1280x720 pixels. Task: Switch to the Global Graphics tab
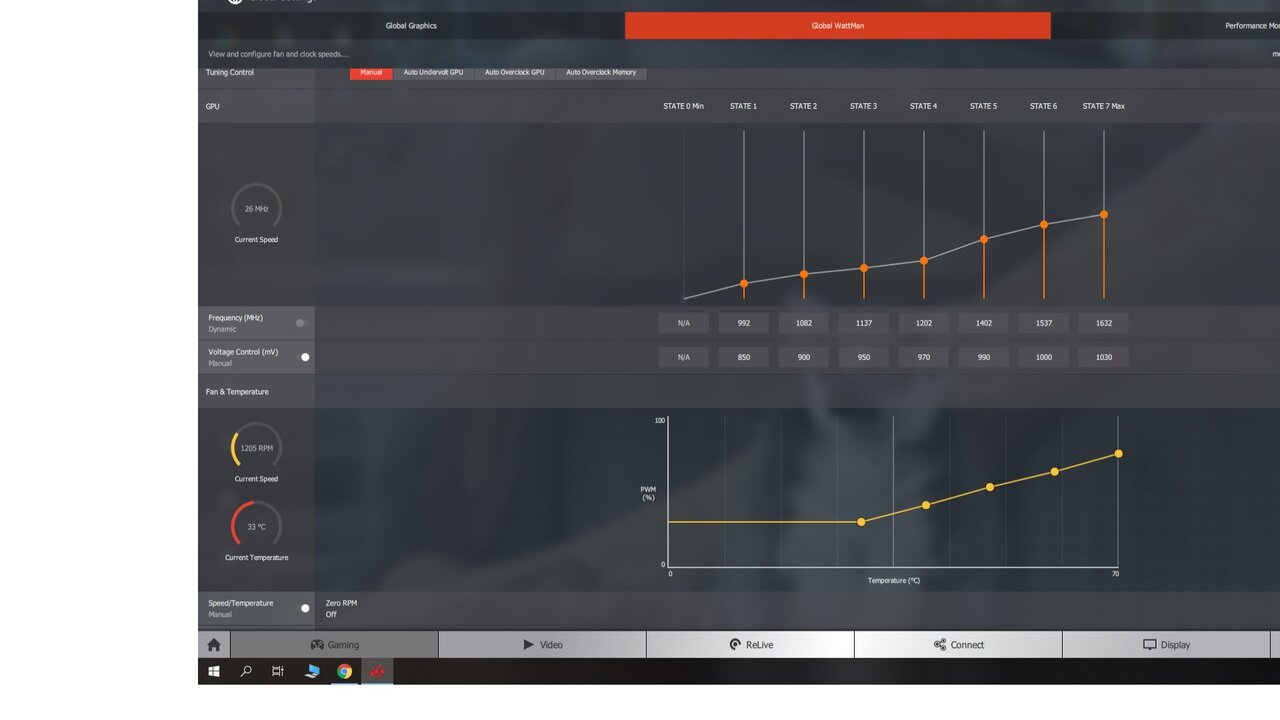coord(411,26)
